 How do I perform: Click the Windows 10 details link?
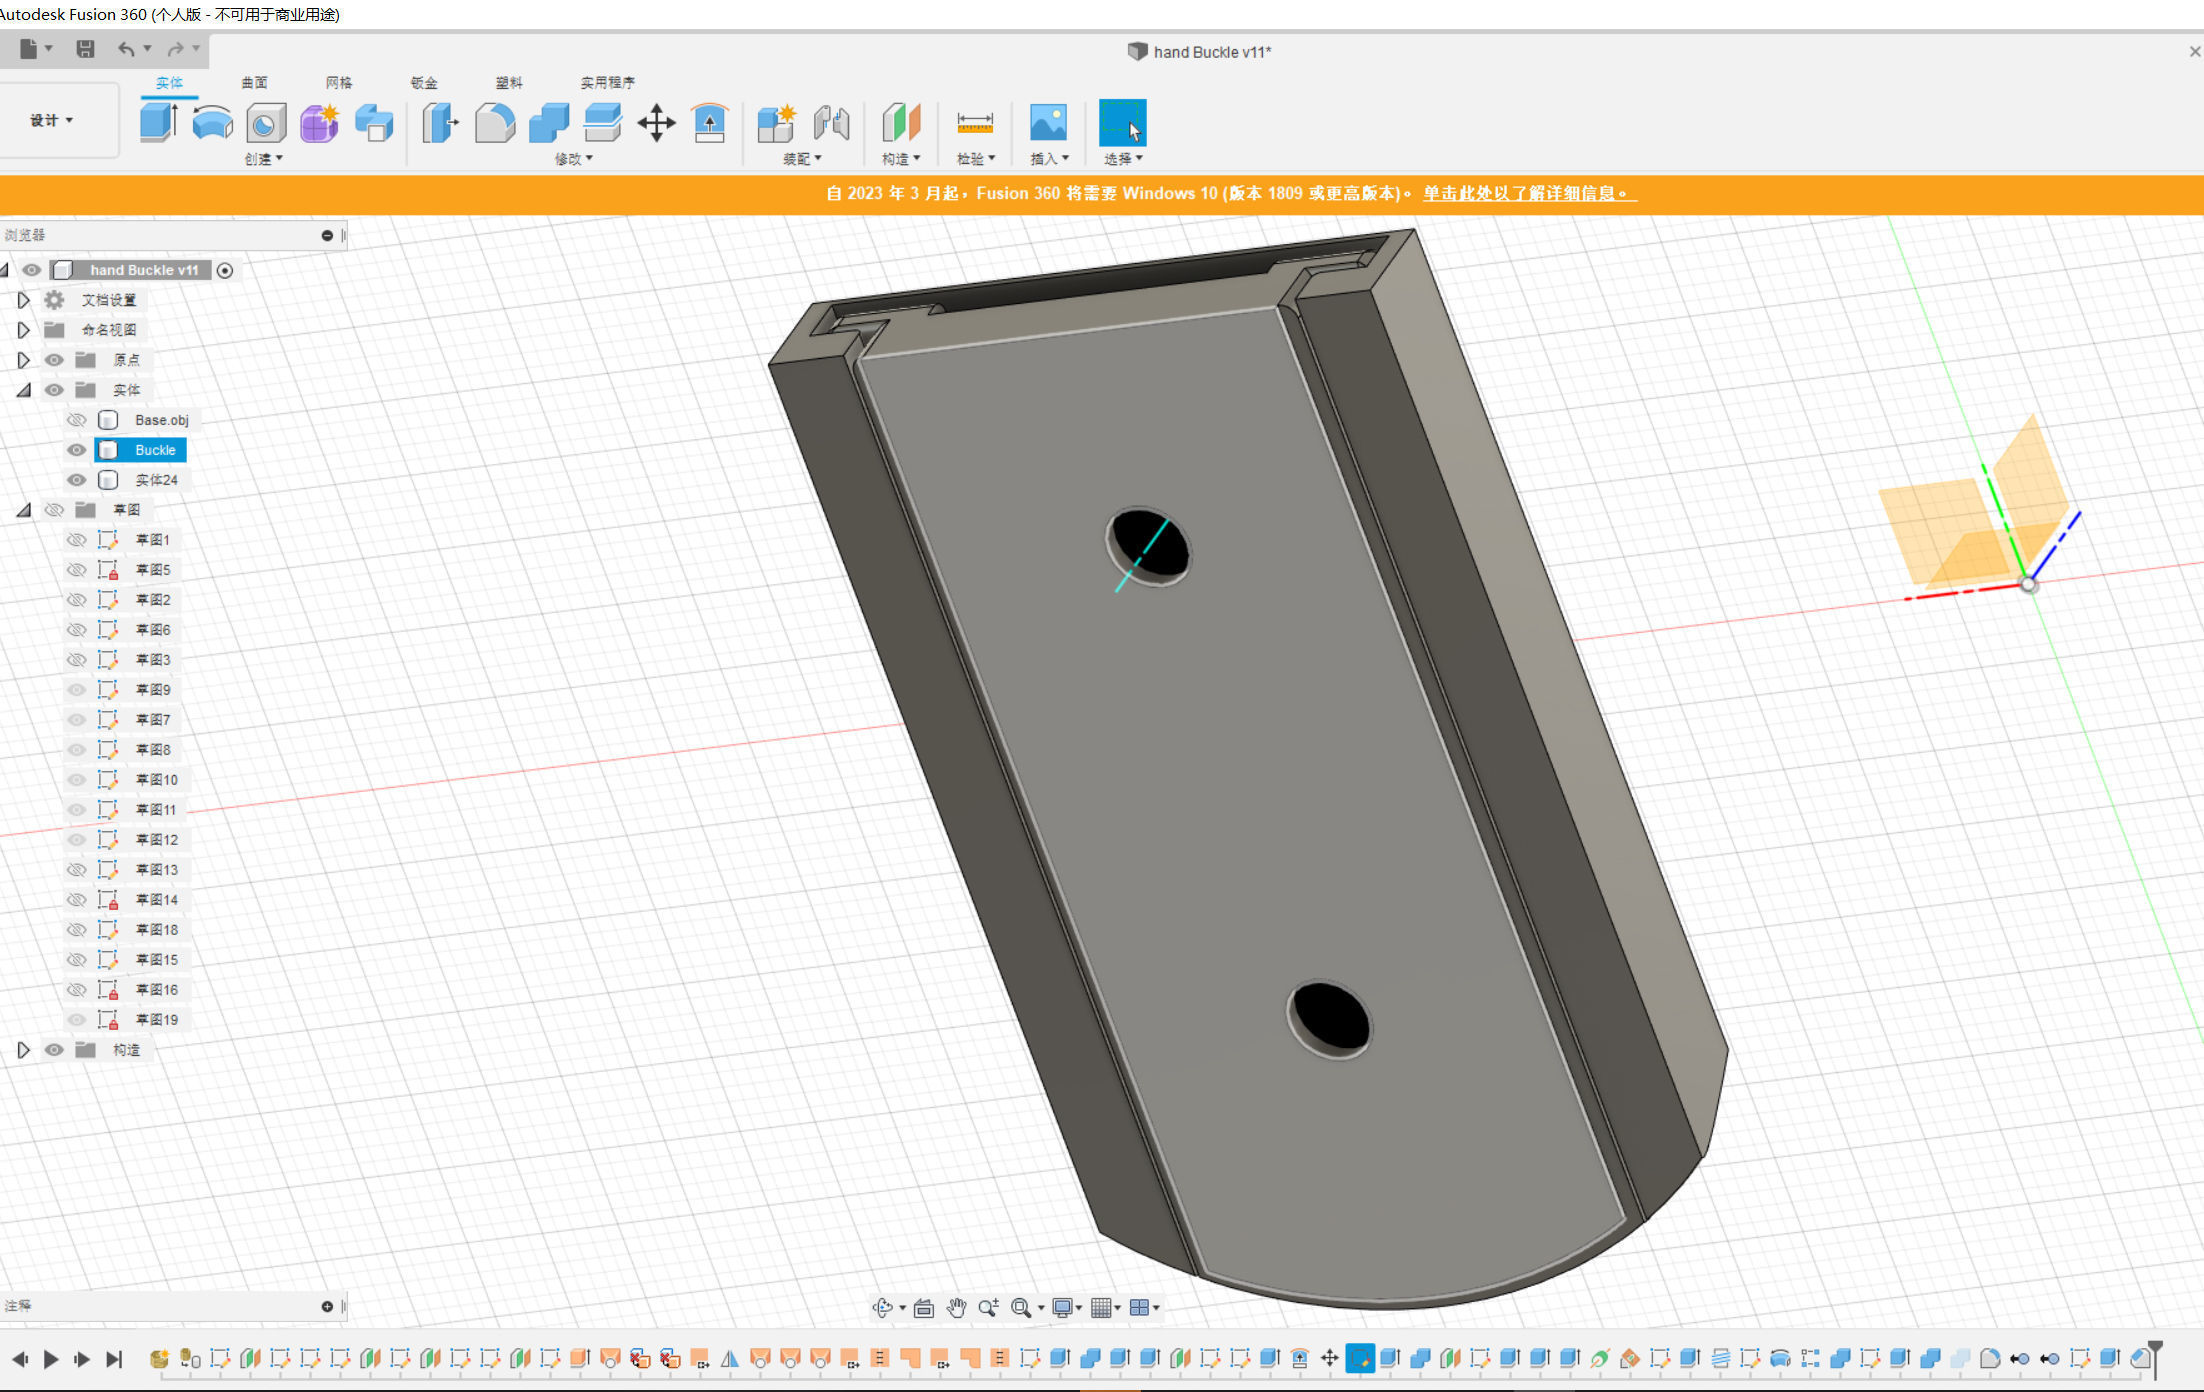[1529, 193]
